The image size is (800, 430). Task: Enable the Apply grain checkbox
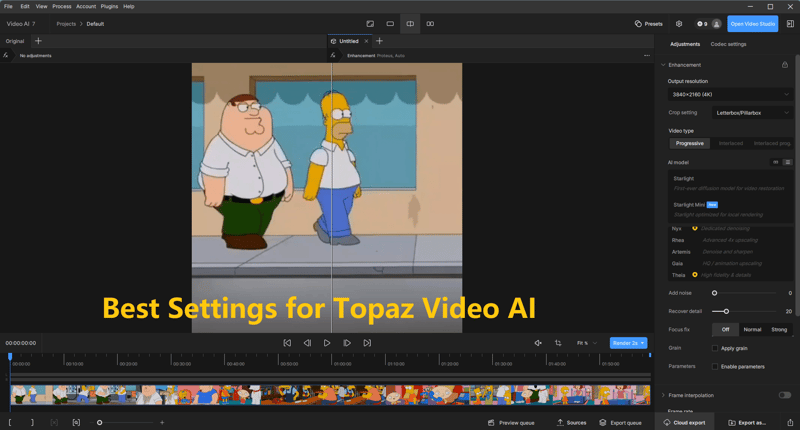(x=714, y=348)
